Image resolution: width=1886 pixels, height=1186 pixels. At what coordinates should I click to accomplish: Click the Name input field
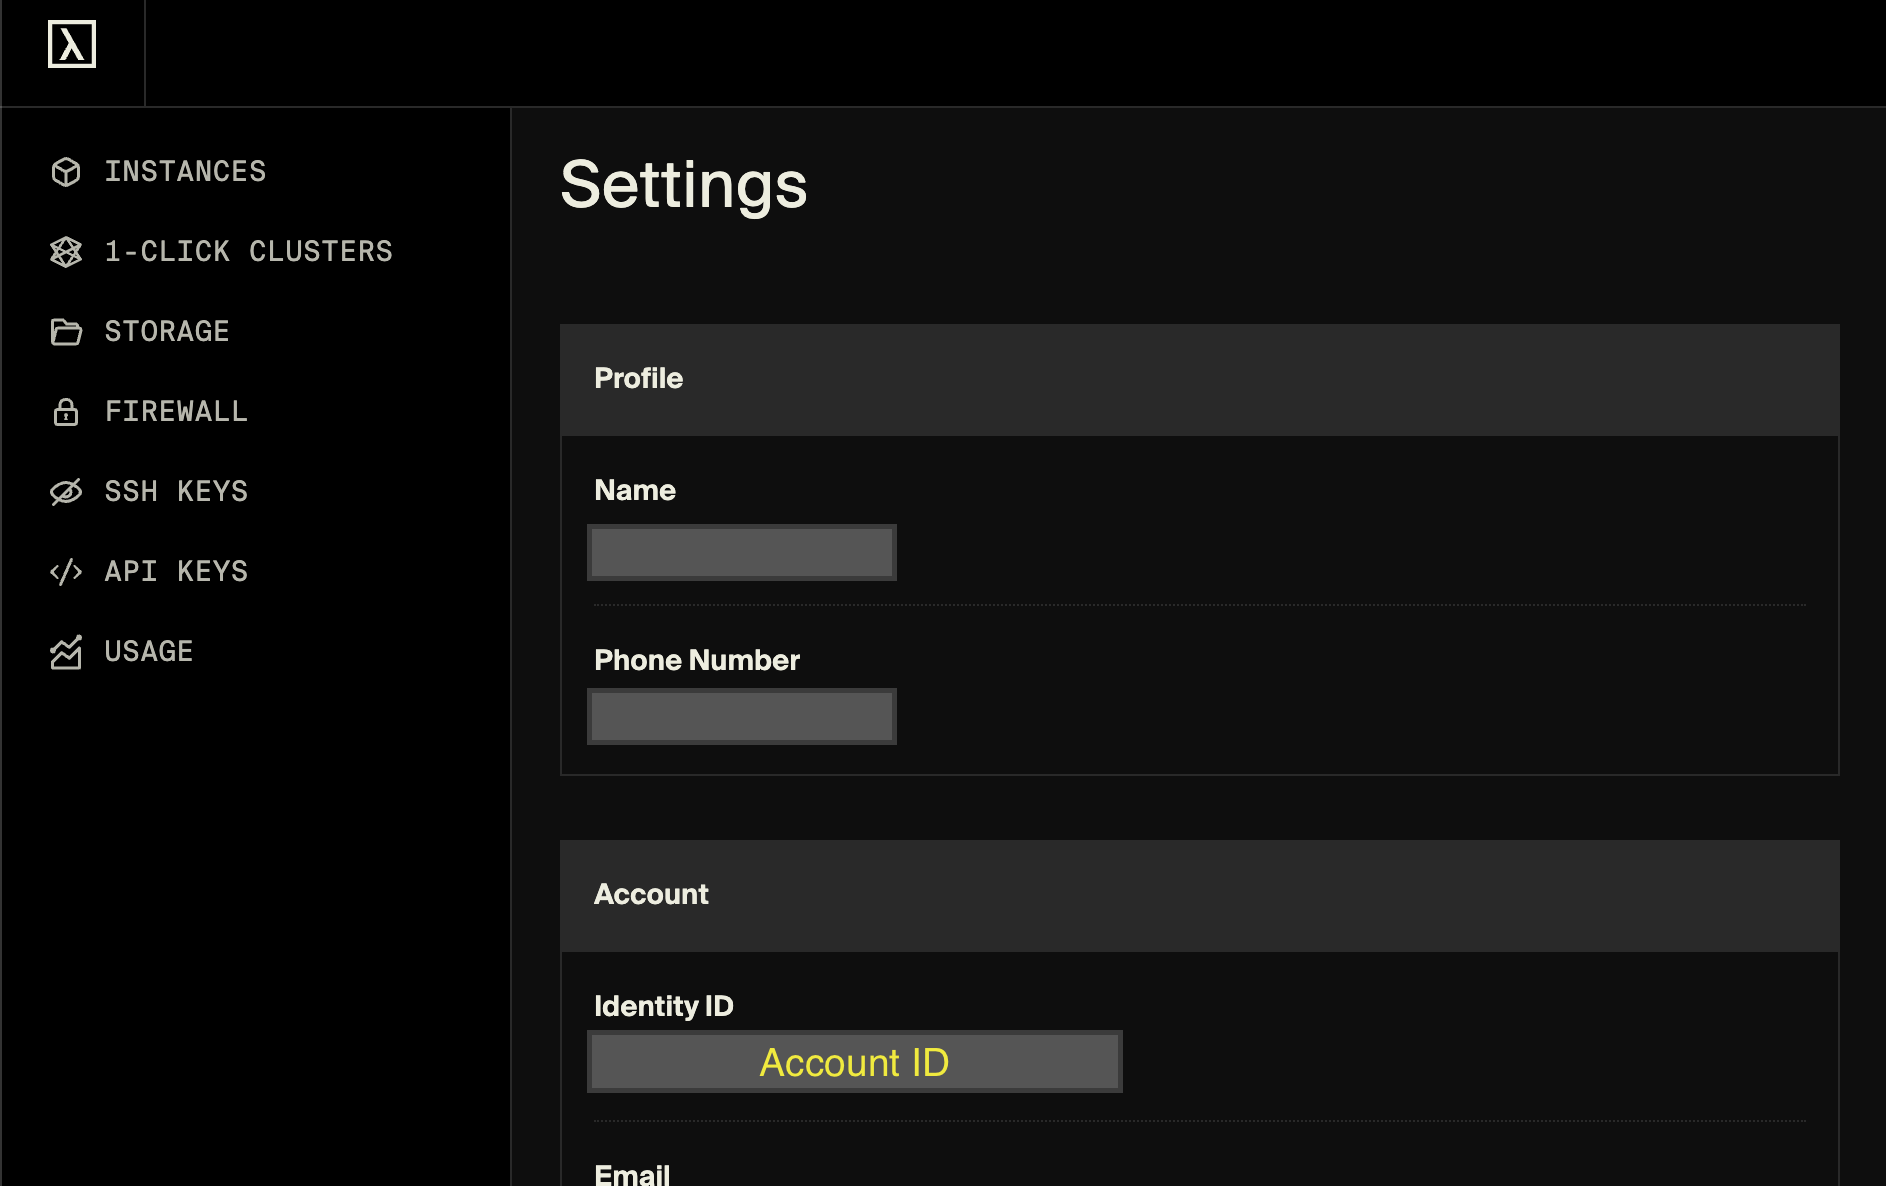coord(741,552)
